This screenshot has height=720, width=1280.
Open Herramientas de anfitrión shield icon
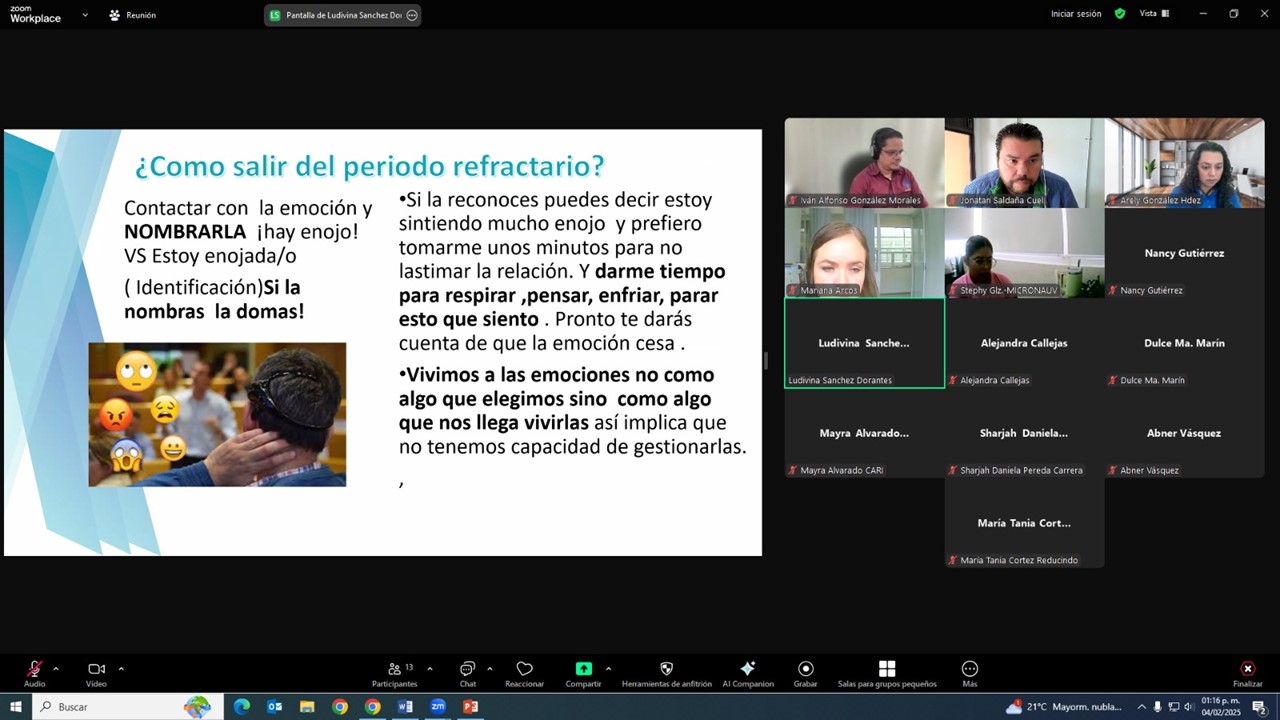click(666, 669)
